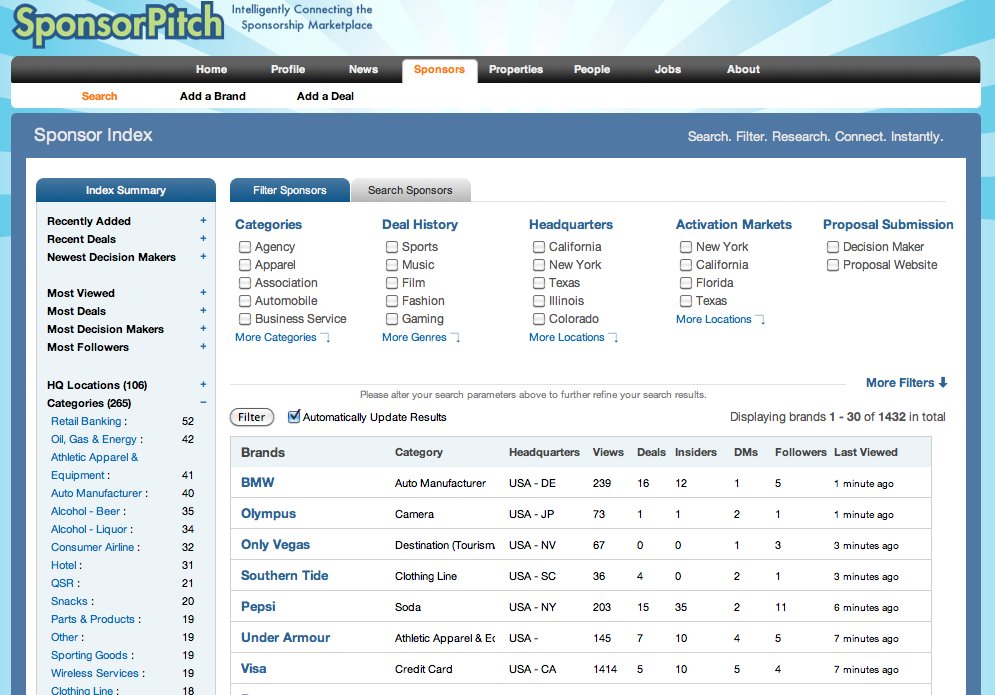Open the Home menu item
This screenshot has width=995, height=695.
(211, 69)
